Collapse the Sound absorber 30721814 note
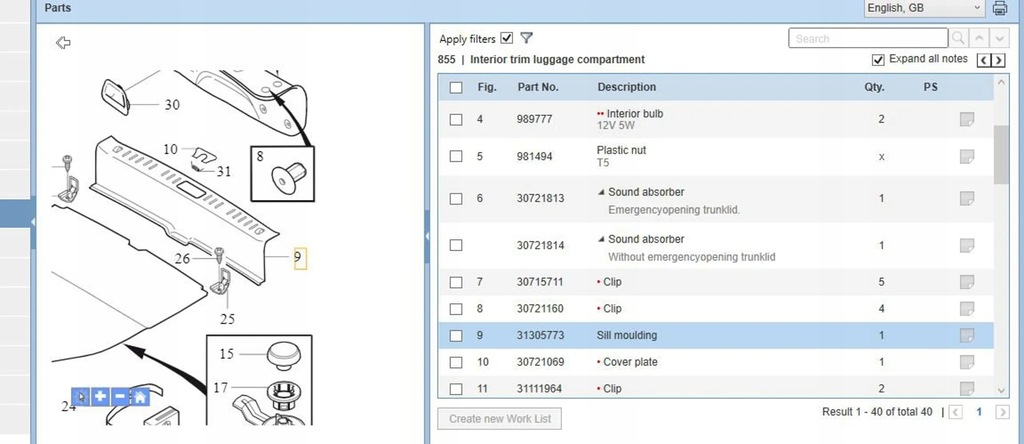This screenshot has width=1024, height=444. pos(601,240)
